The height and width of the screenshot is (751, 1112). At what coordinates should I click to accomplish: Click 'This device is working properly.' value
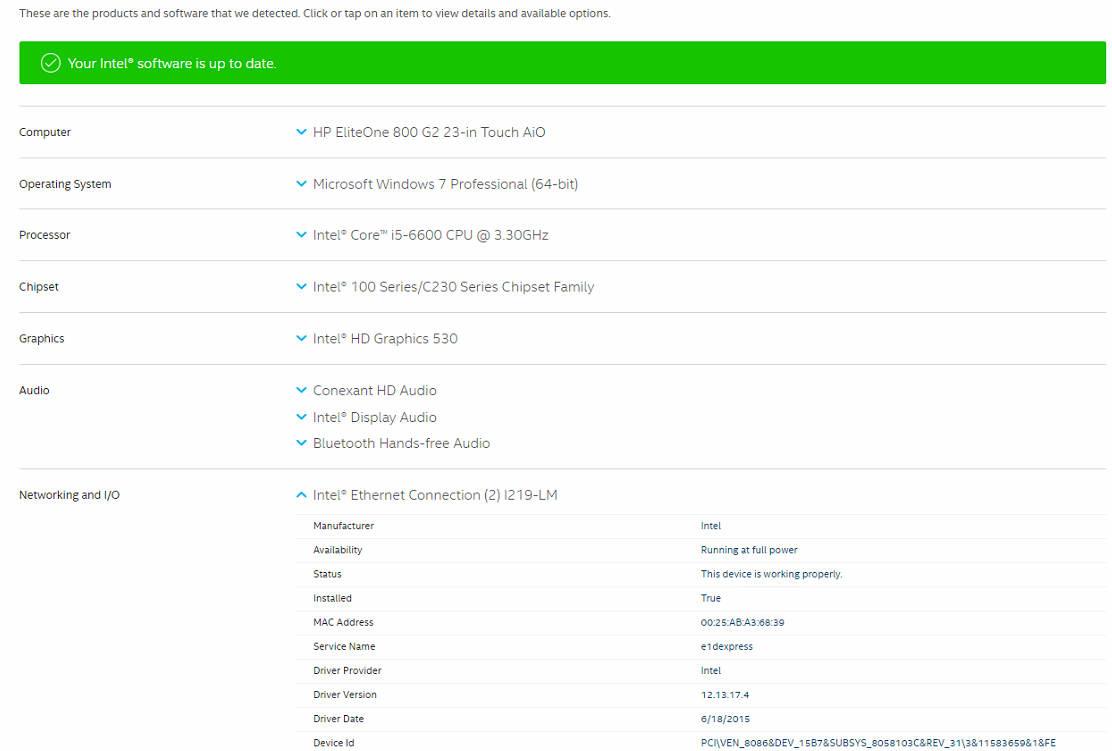pyautogui.click(x=772, y=574)
